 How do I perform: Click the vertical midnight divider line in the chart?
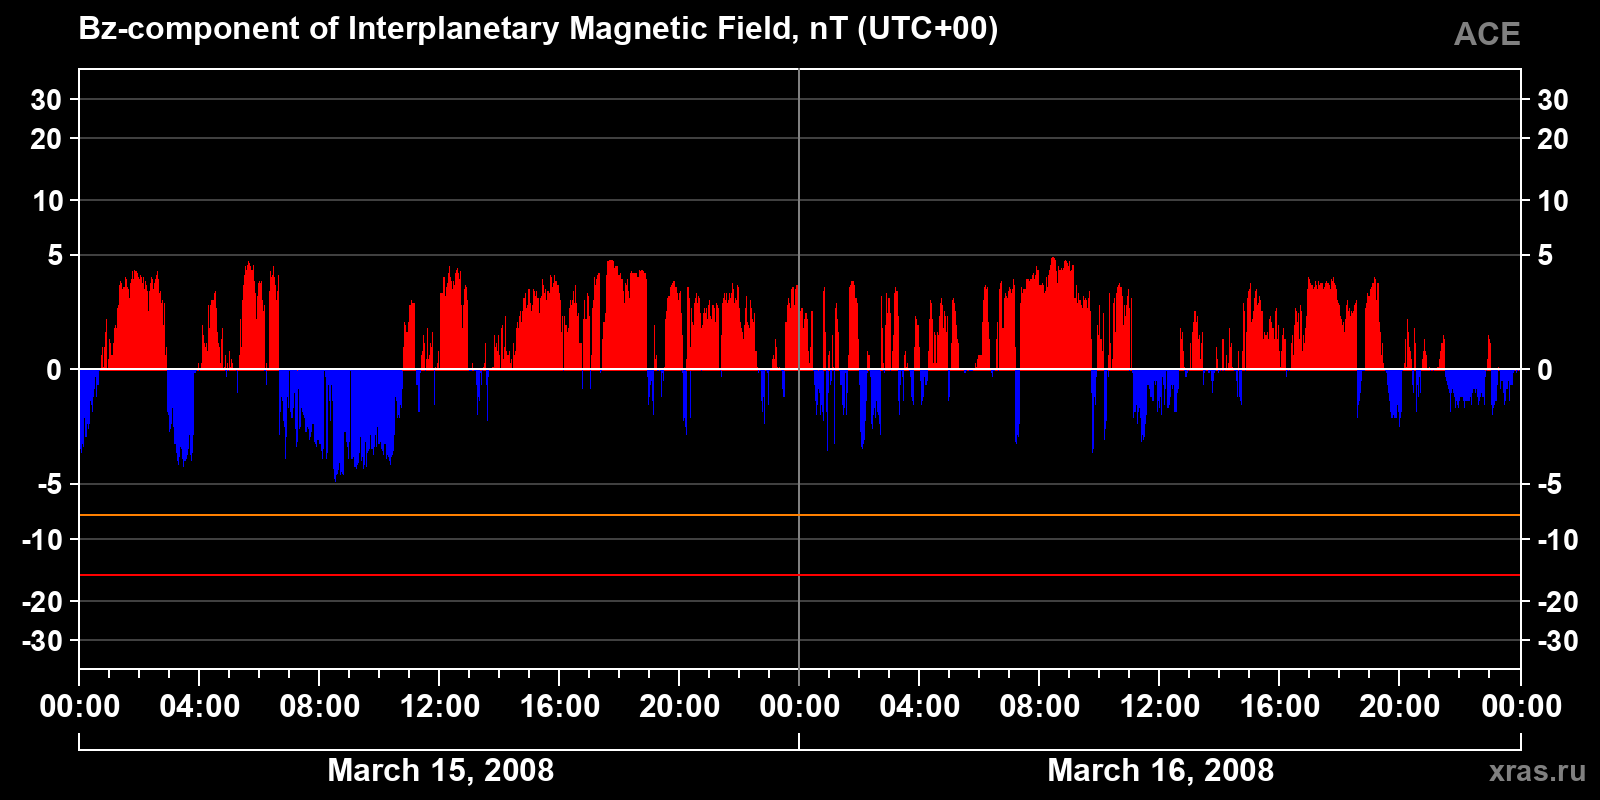(799, 369)
